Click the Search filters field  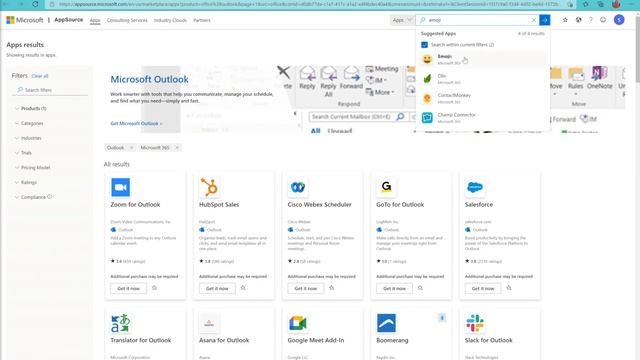(x=50, y=90)
